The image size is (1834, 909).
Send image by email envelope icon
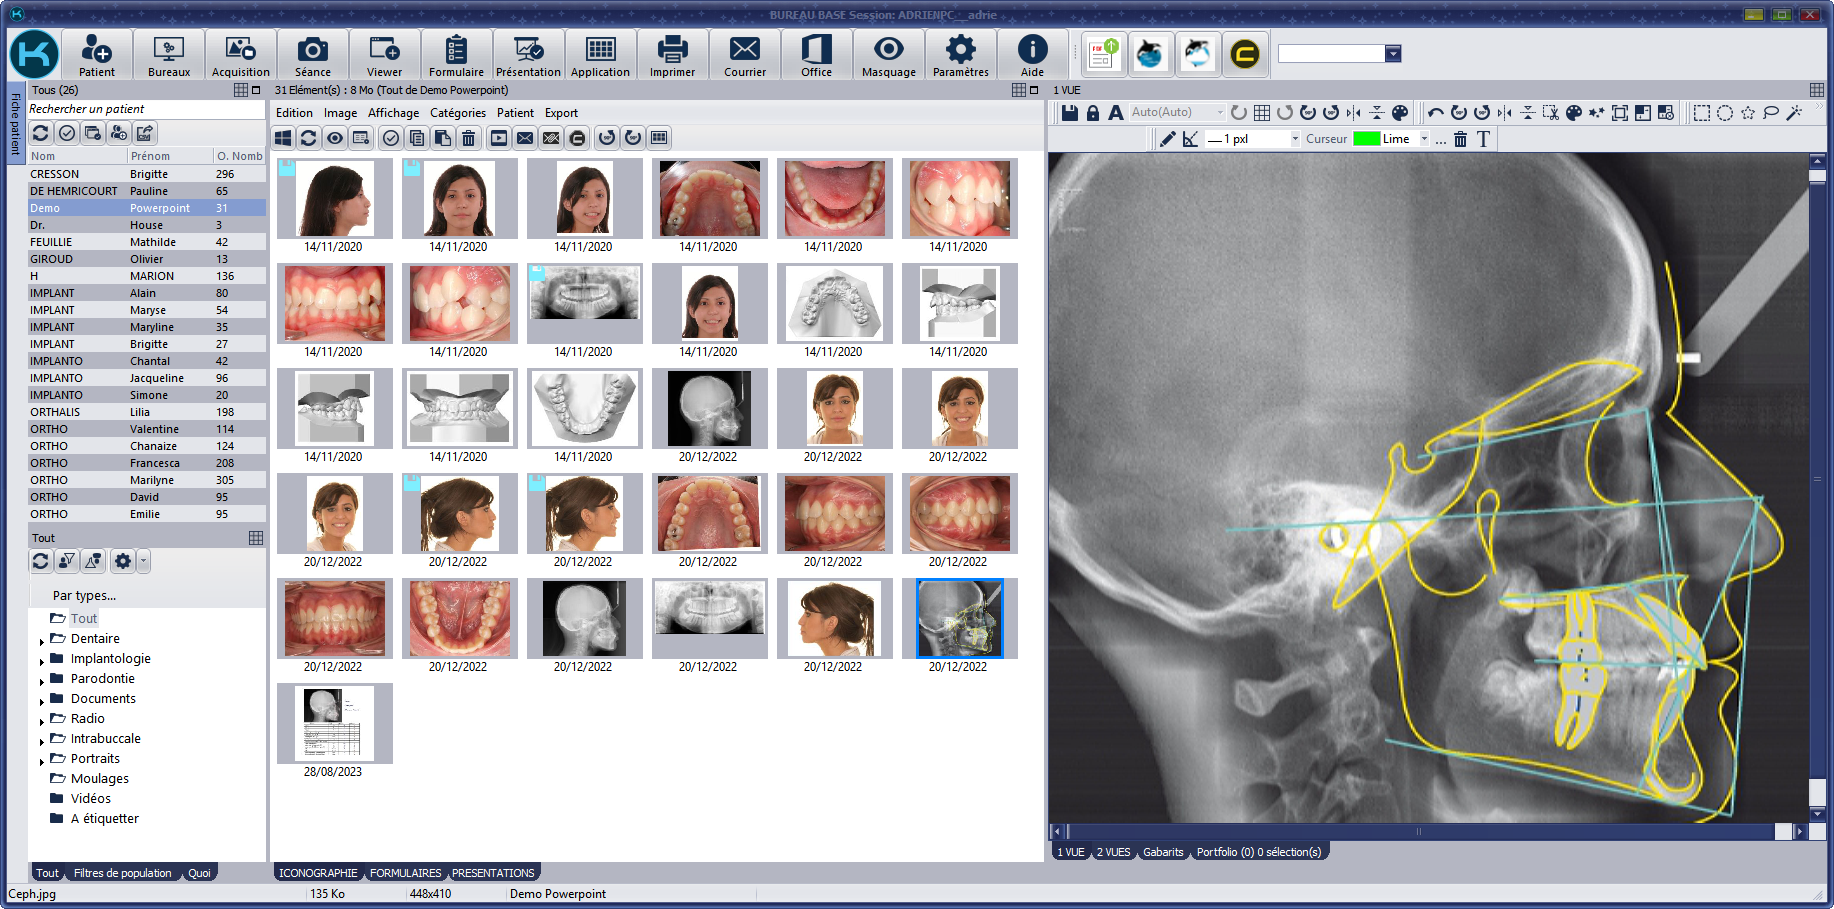[x=525, y=138]
